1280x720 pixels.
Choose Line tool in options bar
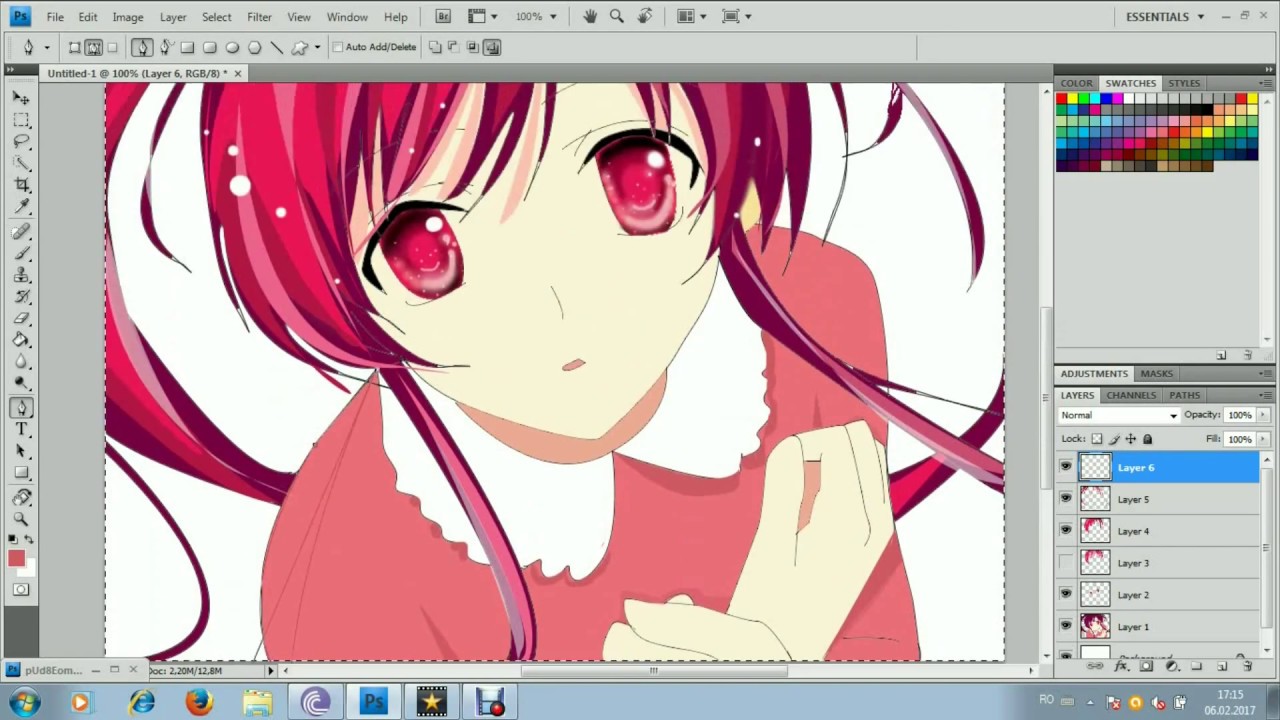(x=277, y=47)
